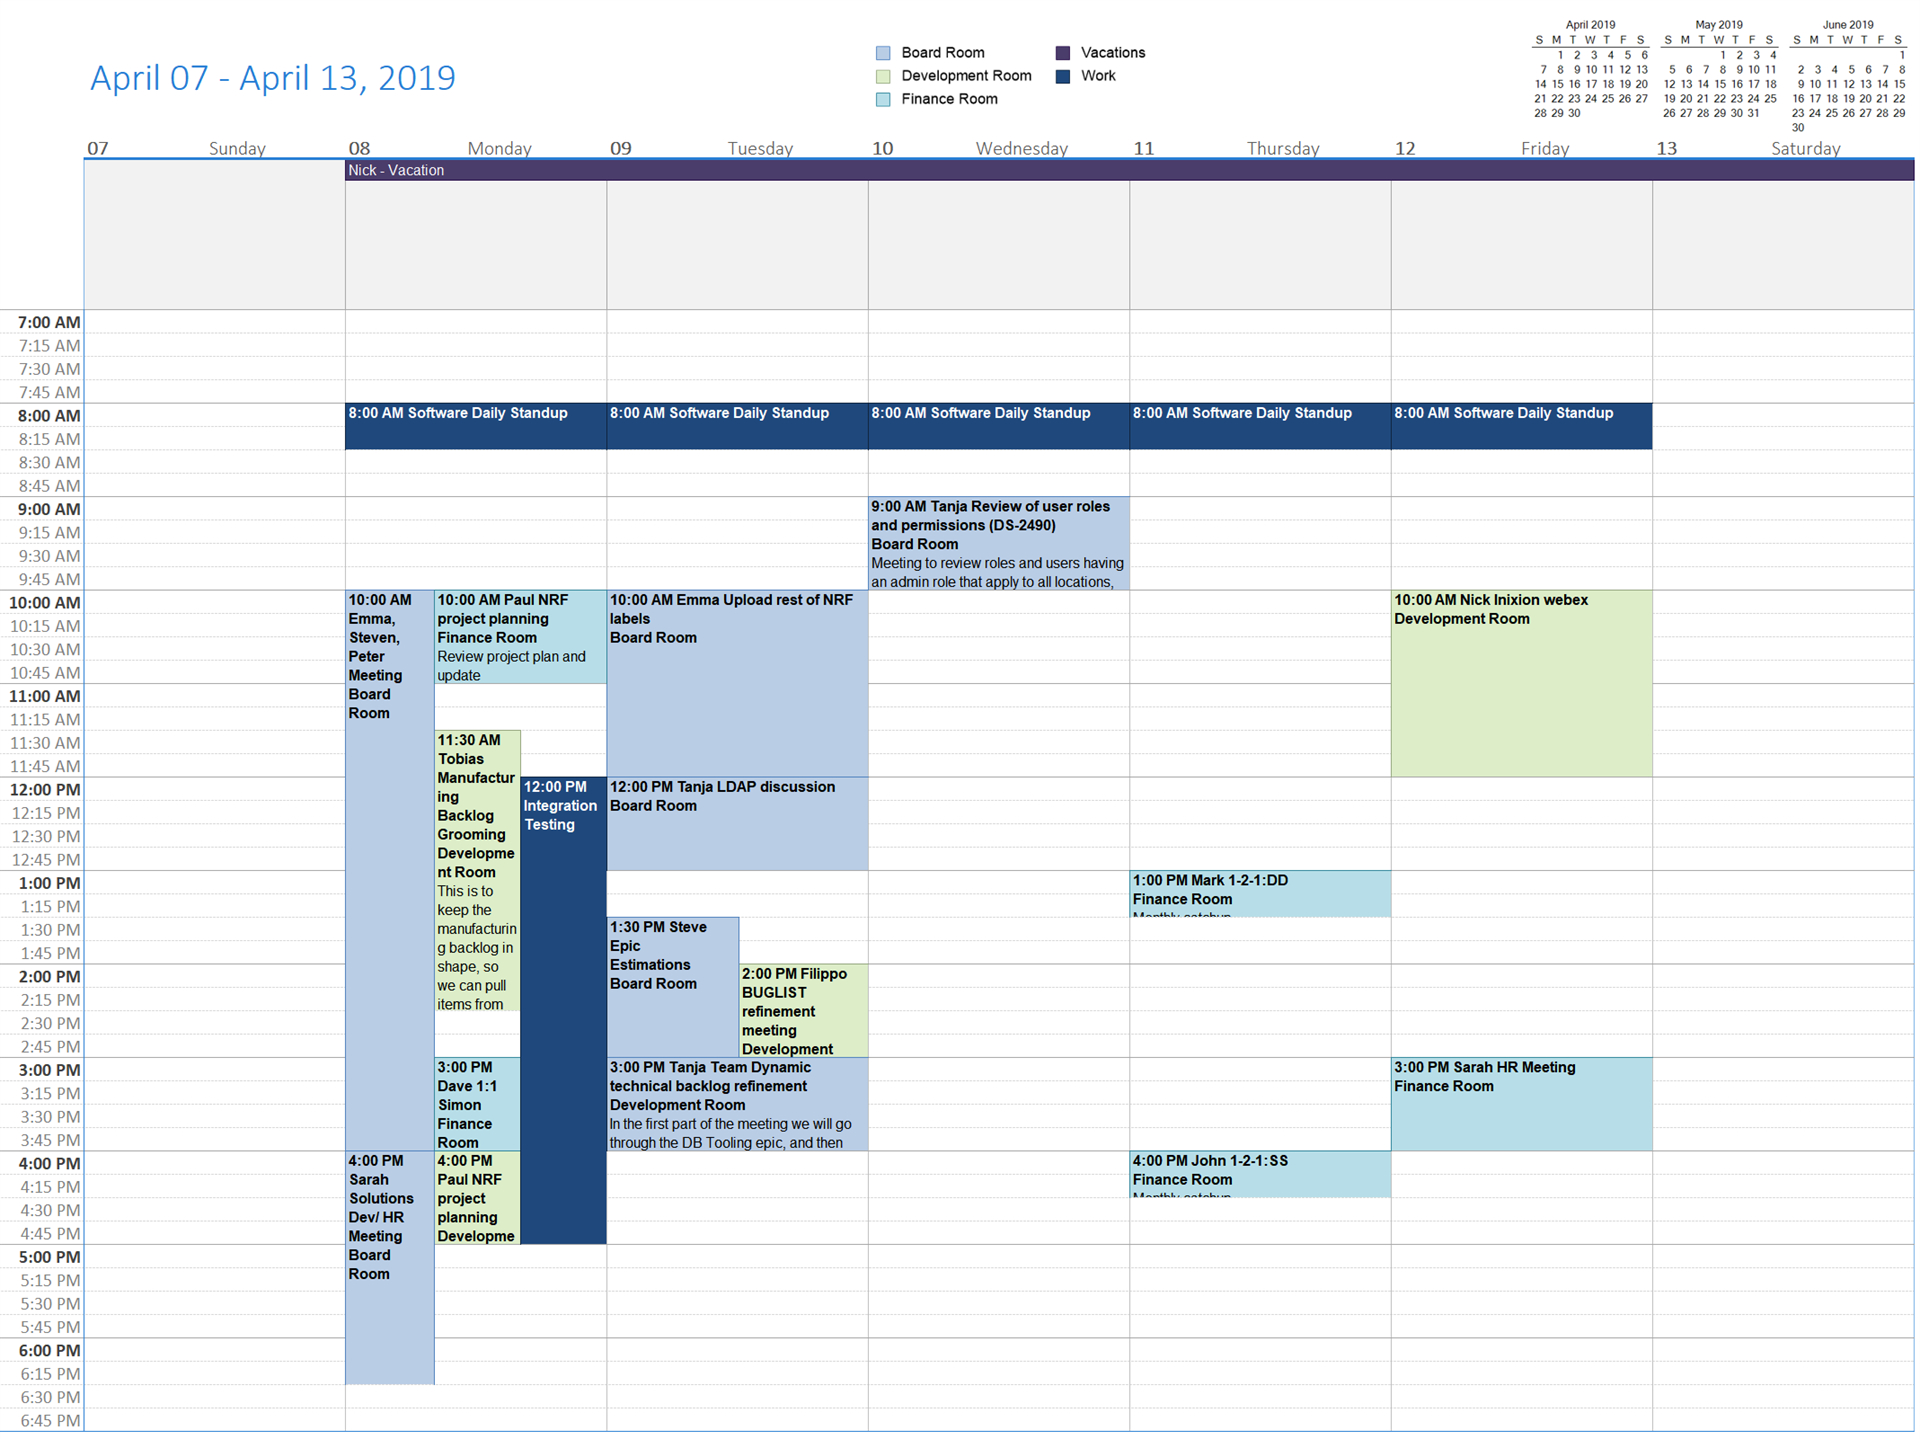Click the Board Room legend icon
1920x1439 pixels.
point(883,51)
